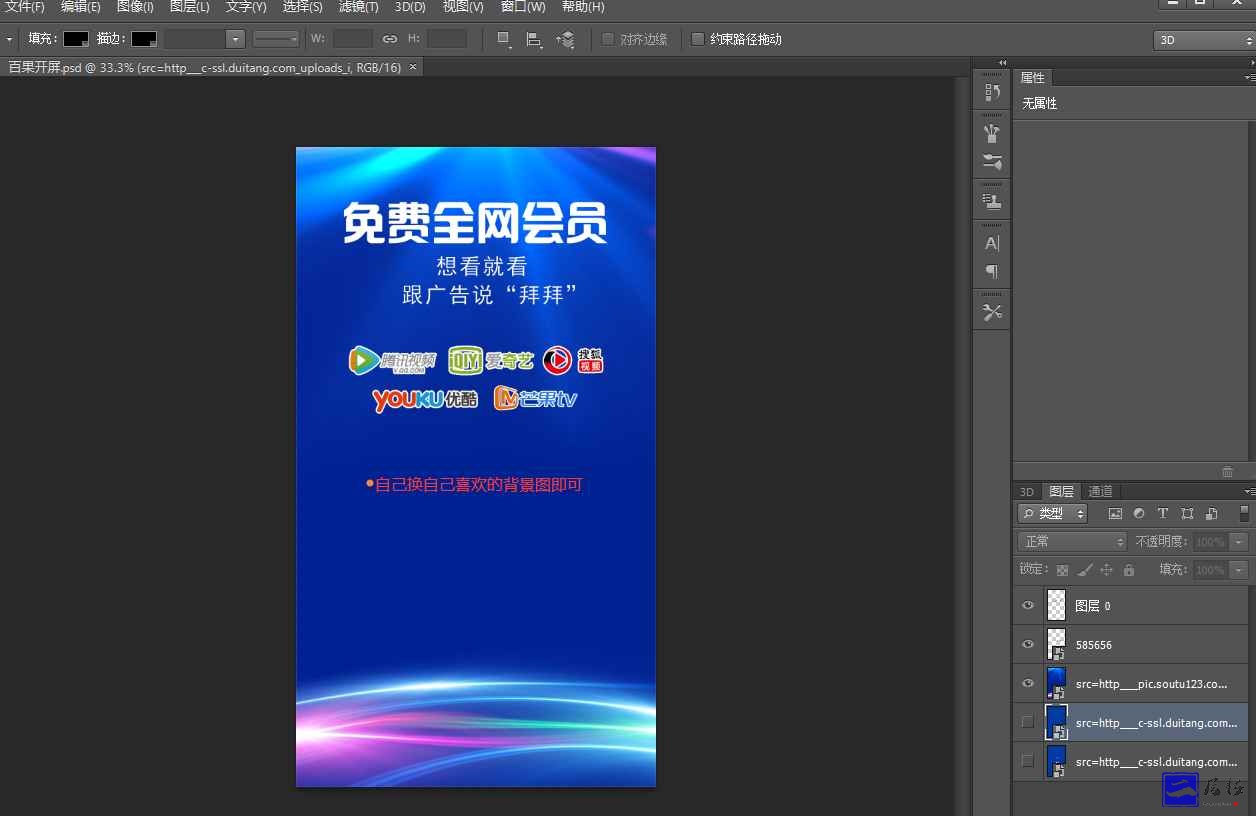Close the 百果开屏.psd document tab
Viewport: 1256px width, 816px height.
pyautogui.click(x=413, y=67)
